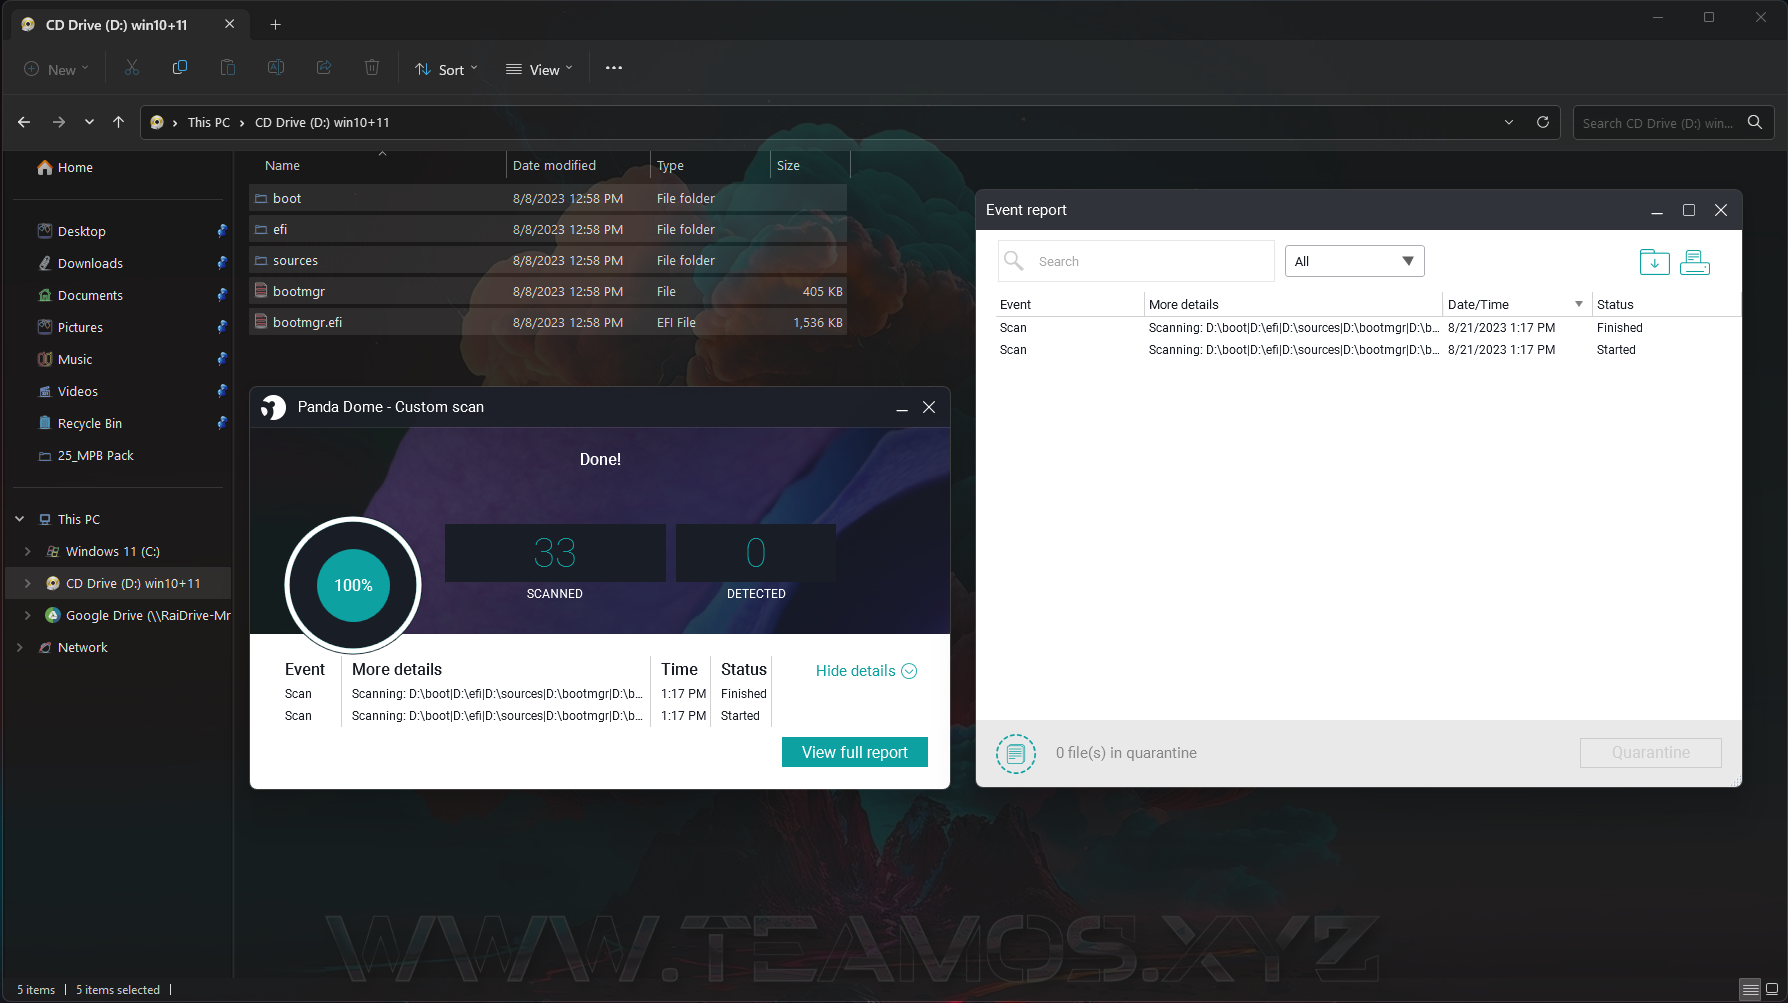Click the Event report Search field
Image resolution: width=1788 pixels, height=1003 pixels.
1136,261
